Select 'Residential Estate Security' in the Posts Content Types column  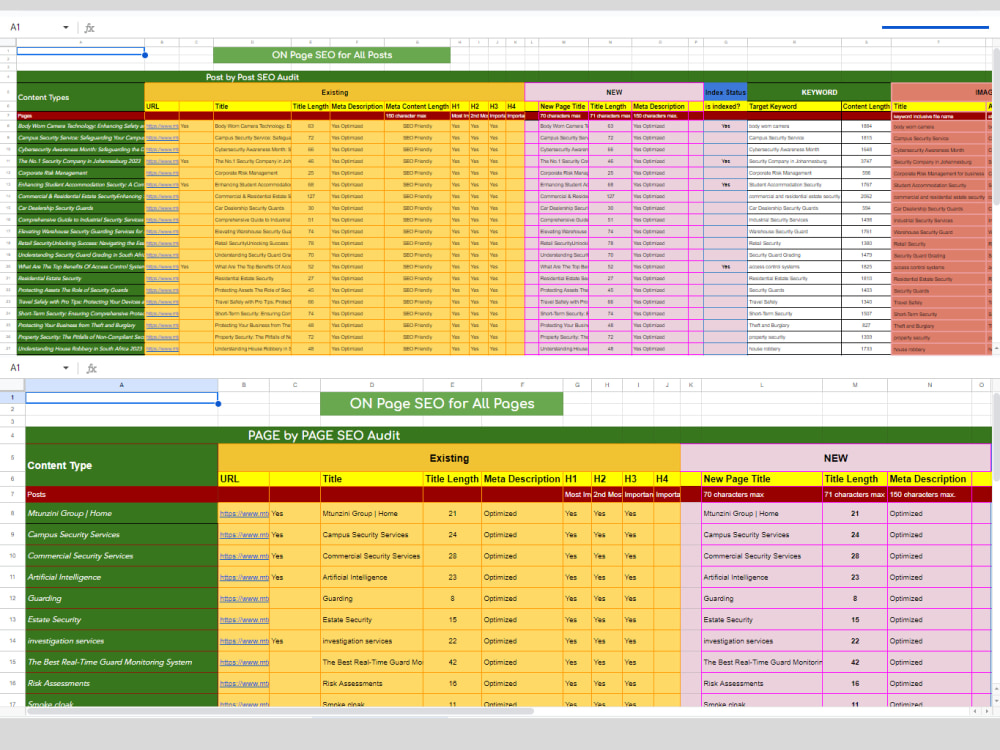point(80,278)
